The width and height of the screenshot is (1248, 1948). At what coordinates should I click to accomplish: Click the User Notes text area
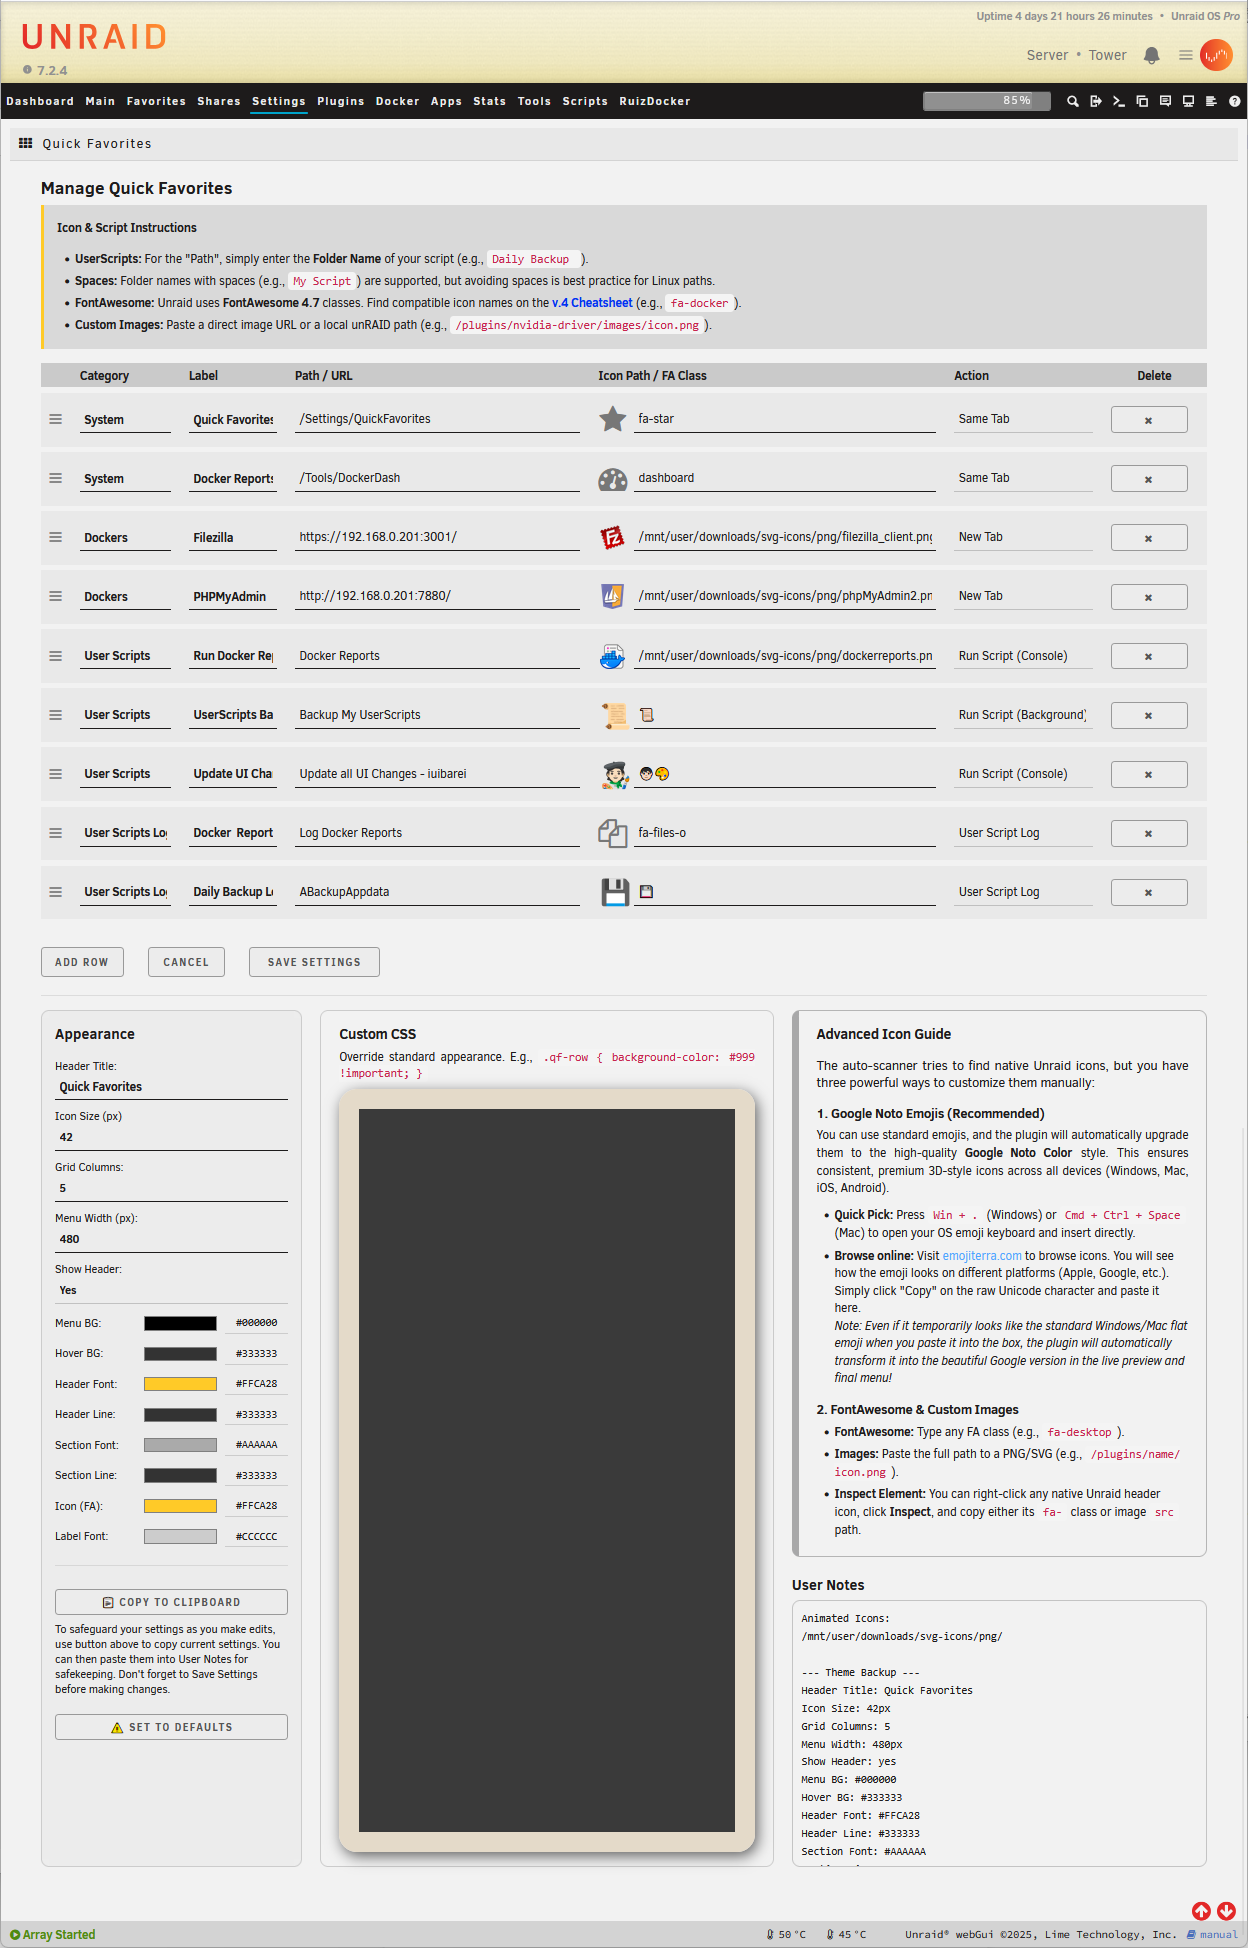999,1733
